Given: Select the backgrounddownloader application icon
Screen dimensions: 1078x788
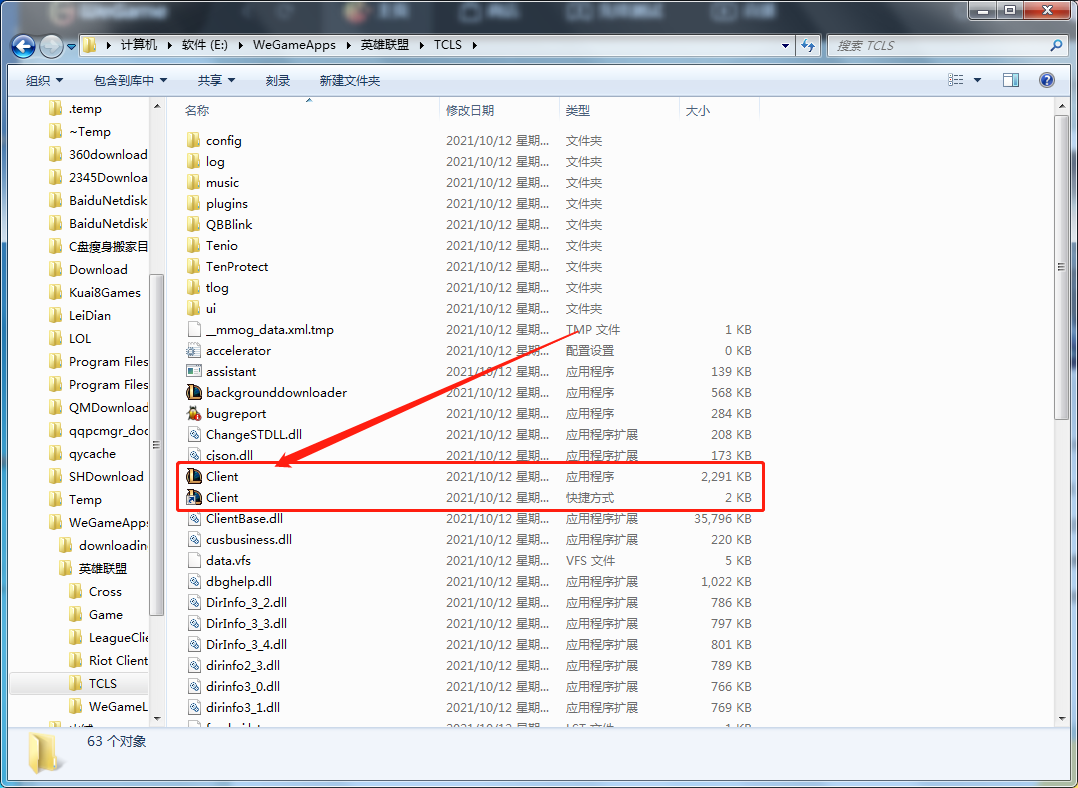Looking at the screenshot, I should coord(194,393).
